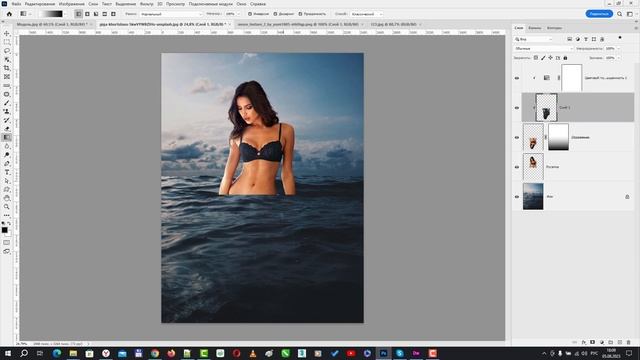This screenshot has height=360, width=640.
Task: Click the switch foreground and background colors arrow
Action: [9, 224]
